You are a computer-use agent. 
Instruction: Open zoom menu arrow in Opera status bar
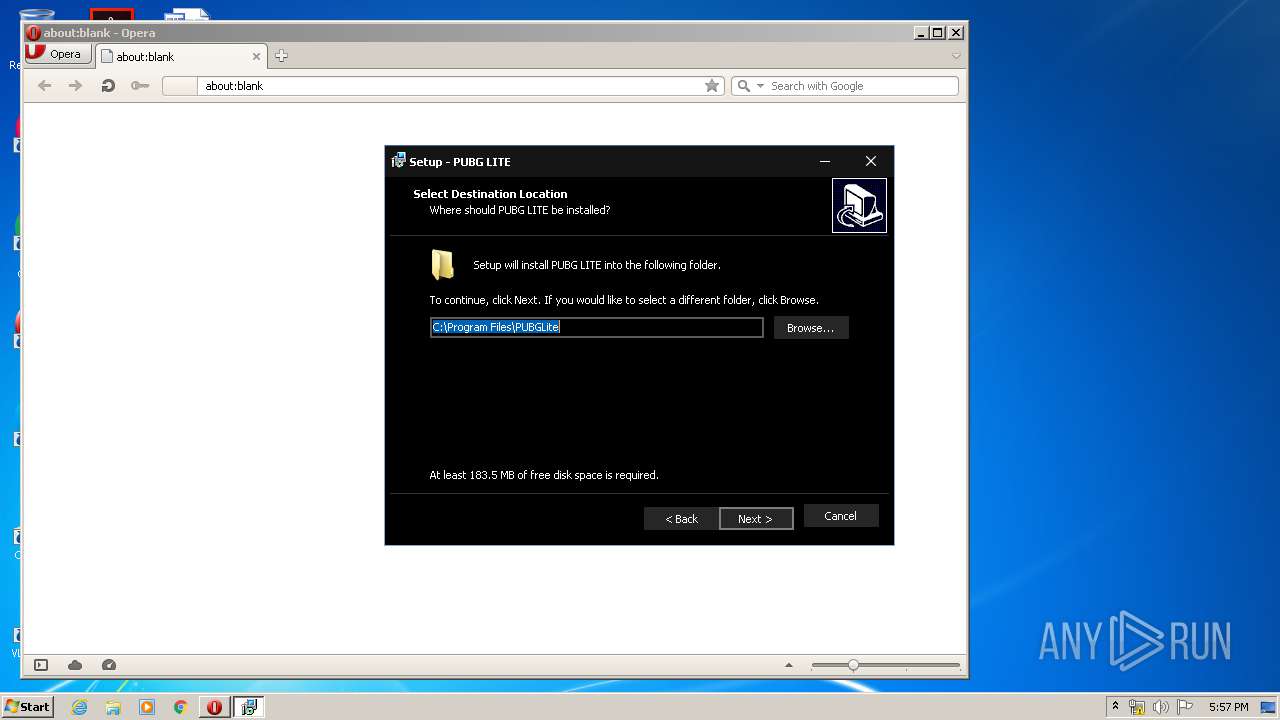click(x=788, y=665)
